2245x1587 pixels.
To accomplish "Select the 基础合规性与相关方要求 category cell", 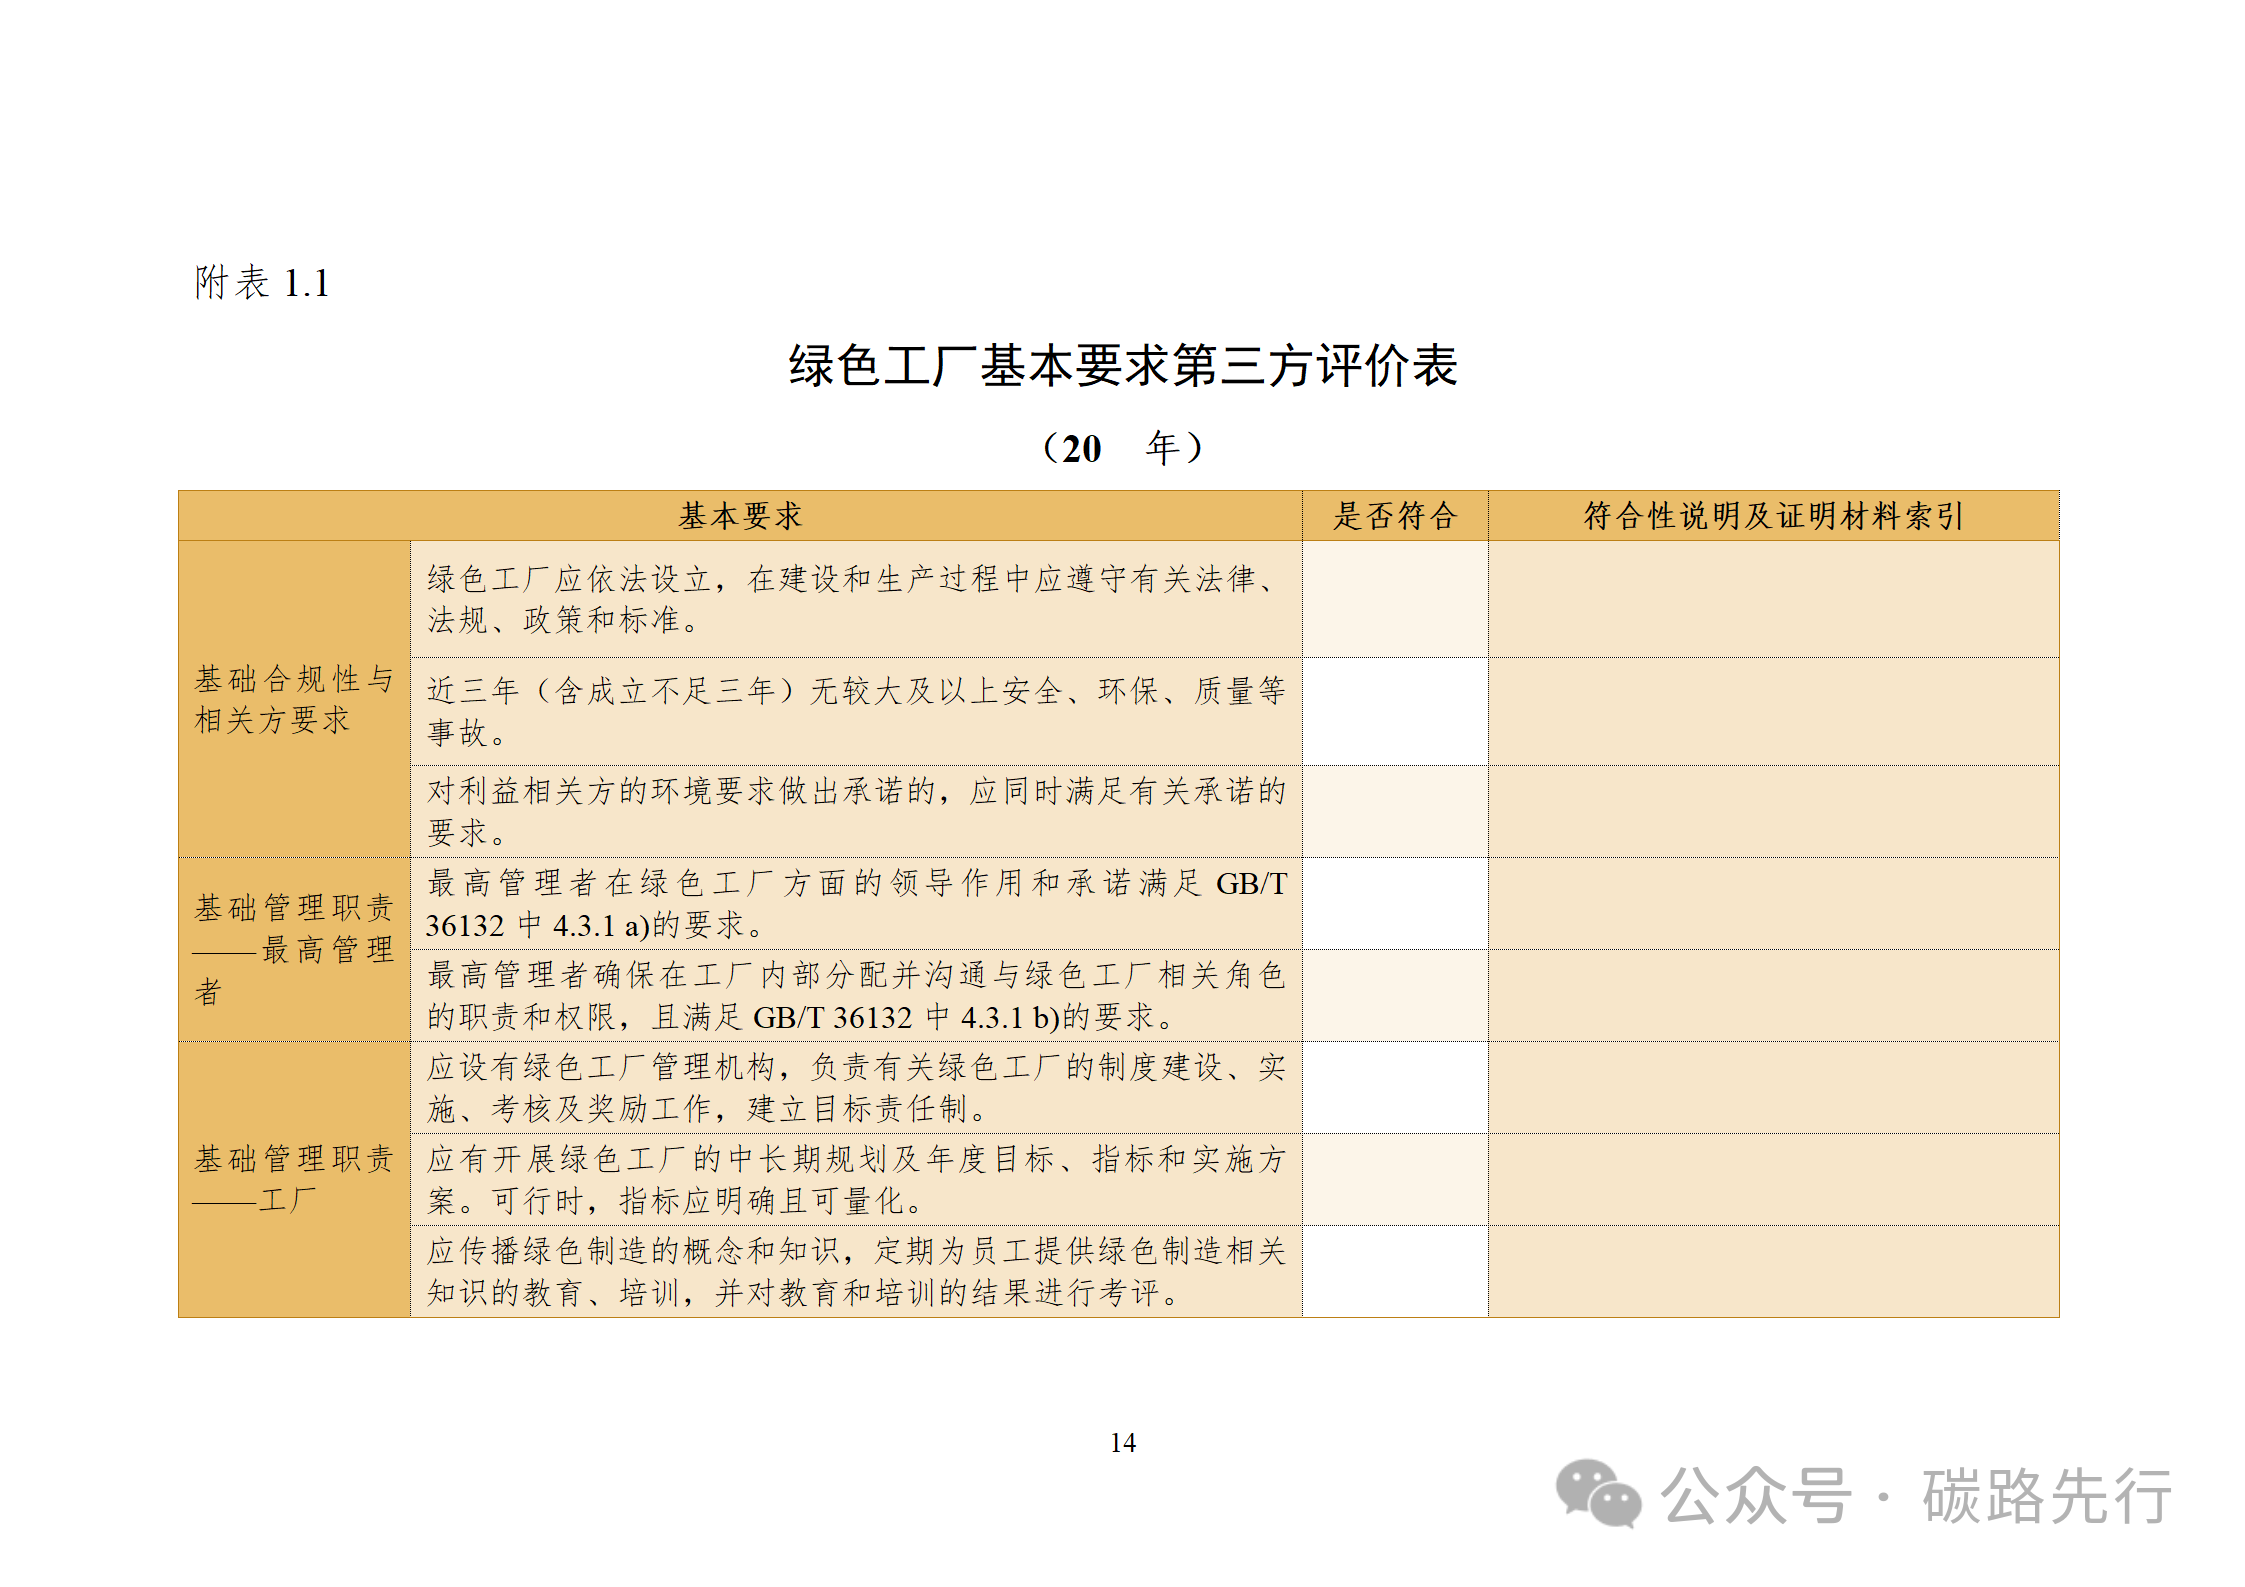I will click(293, 699).
